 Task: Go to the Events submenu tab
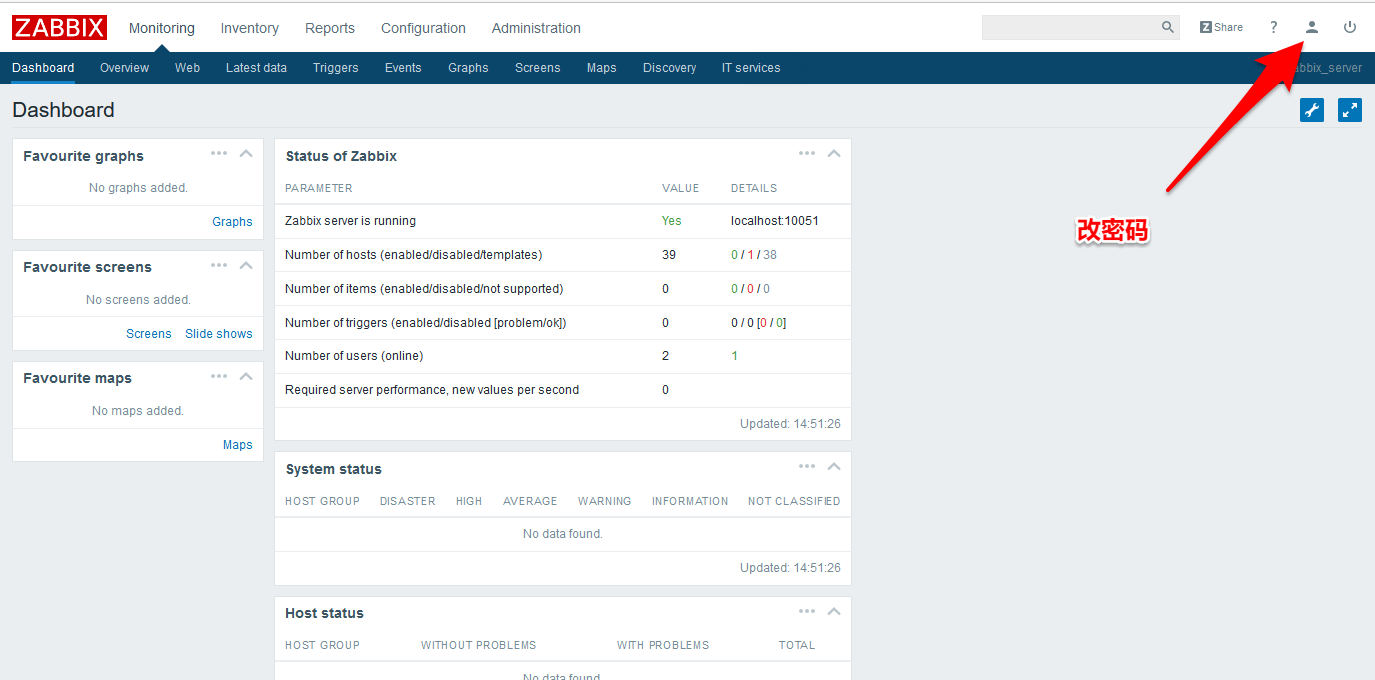[x=403, y=68]
